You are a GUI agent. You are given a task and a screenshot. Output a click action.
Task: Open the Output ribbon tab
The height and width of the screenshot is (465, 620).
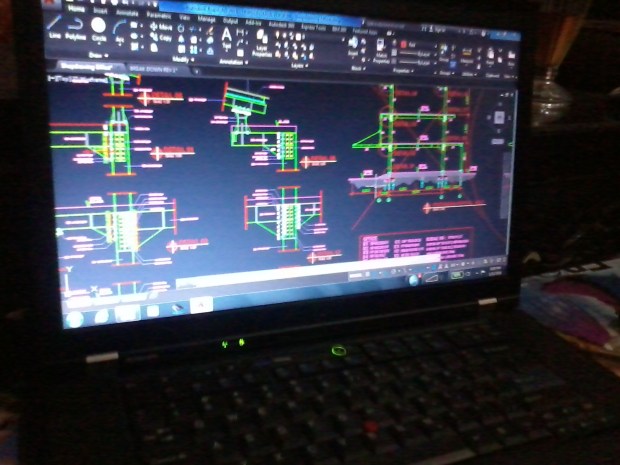[x=231, y=21]
